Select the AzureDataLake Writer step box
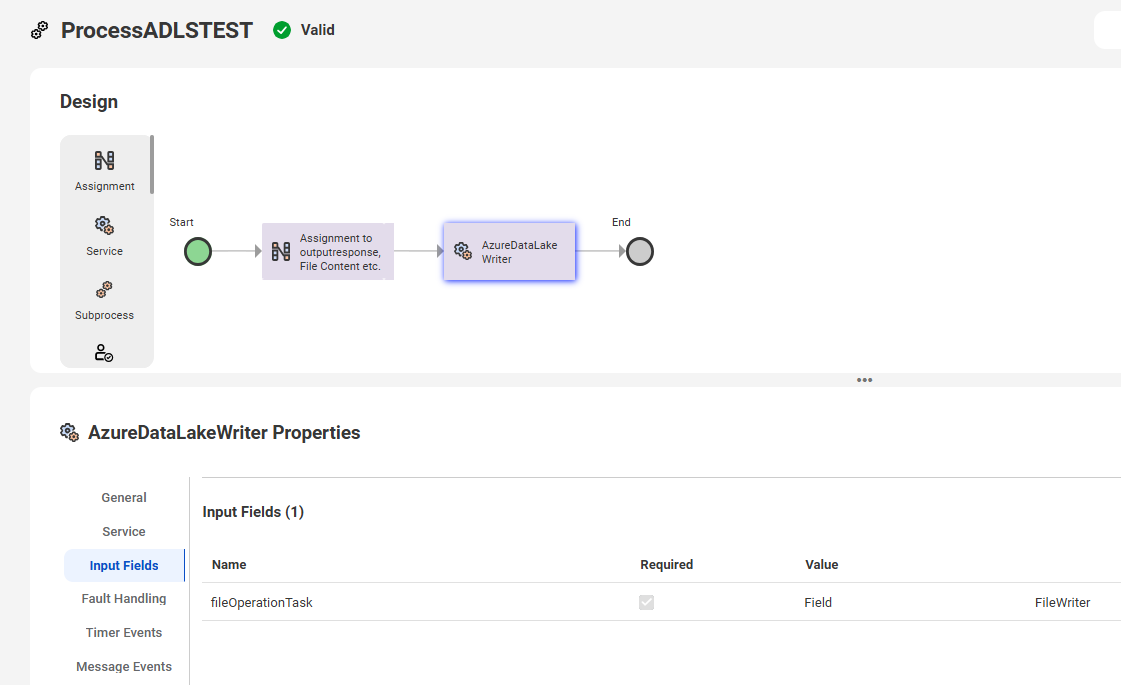Screen dimensions: 1121x685 point(509,252)
